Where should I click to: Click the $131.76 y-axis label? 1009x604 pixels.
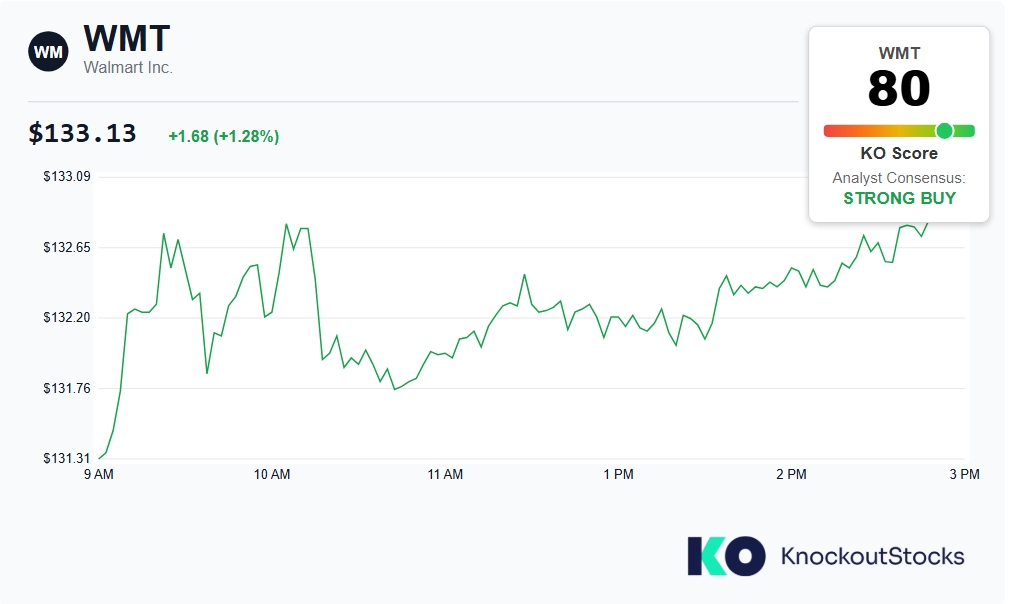pyautogui.click(x=67, y=388)
